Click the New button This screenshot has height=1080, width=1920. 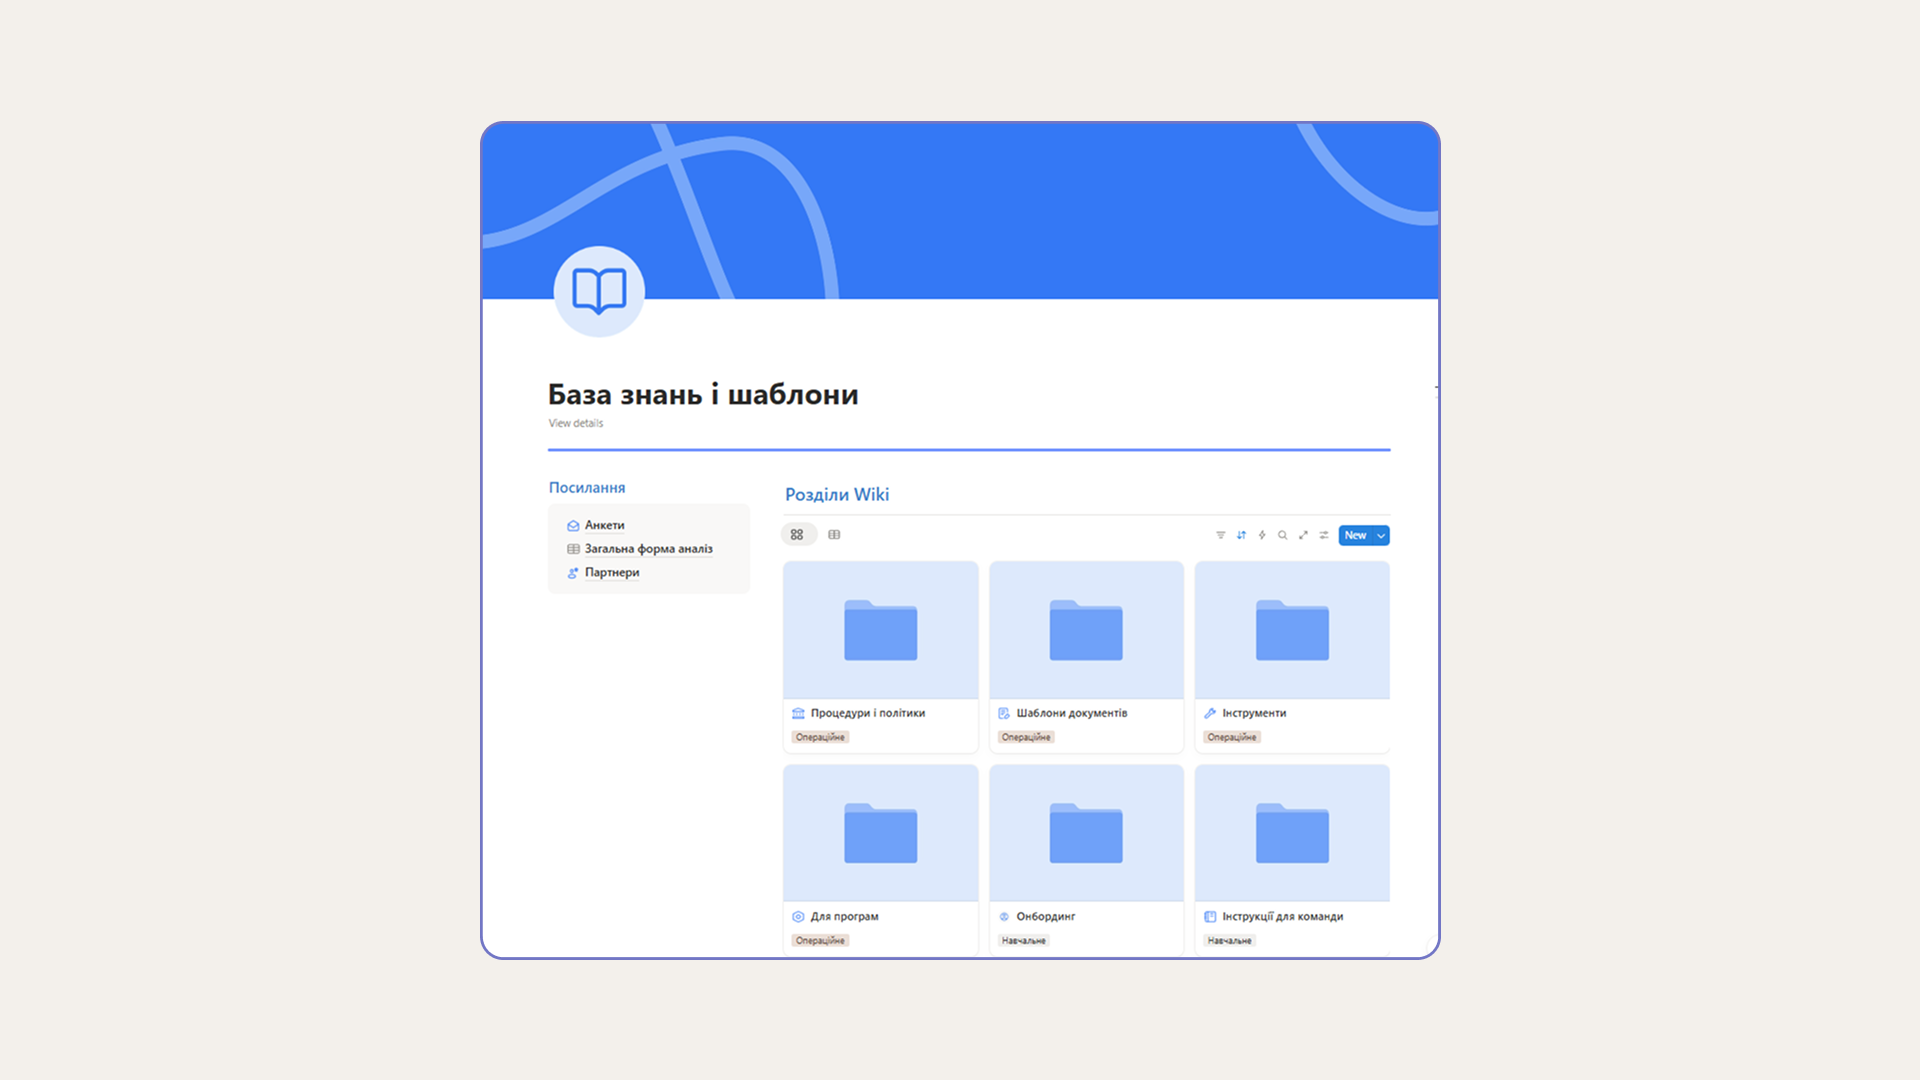pos(1355,536)
